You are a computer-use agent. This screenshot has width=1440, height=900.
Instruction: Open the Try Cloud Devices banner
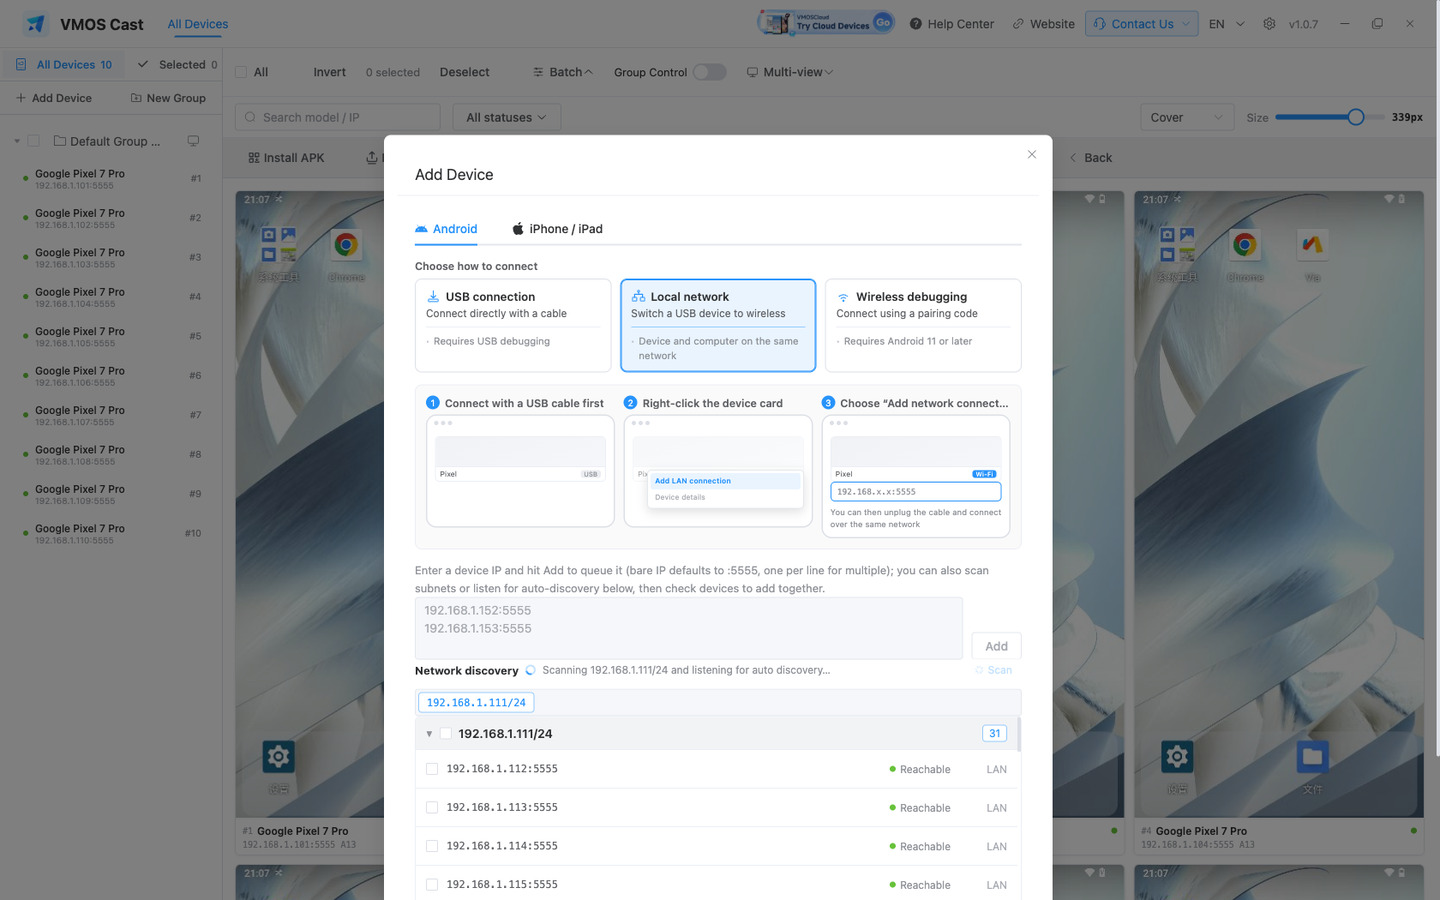825,23
